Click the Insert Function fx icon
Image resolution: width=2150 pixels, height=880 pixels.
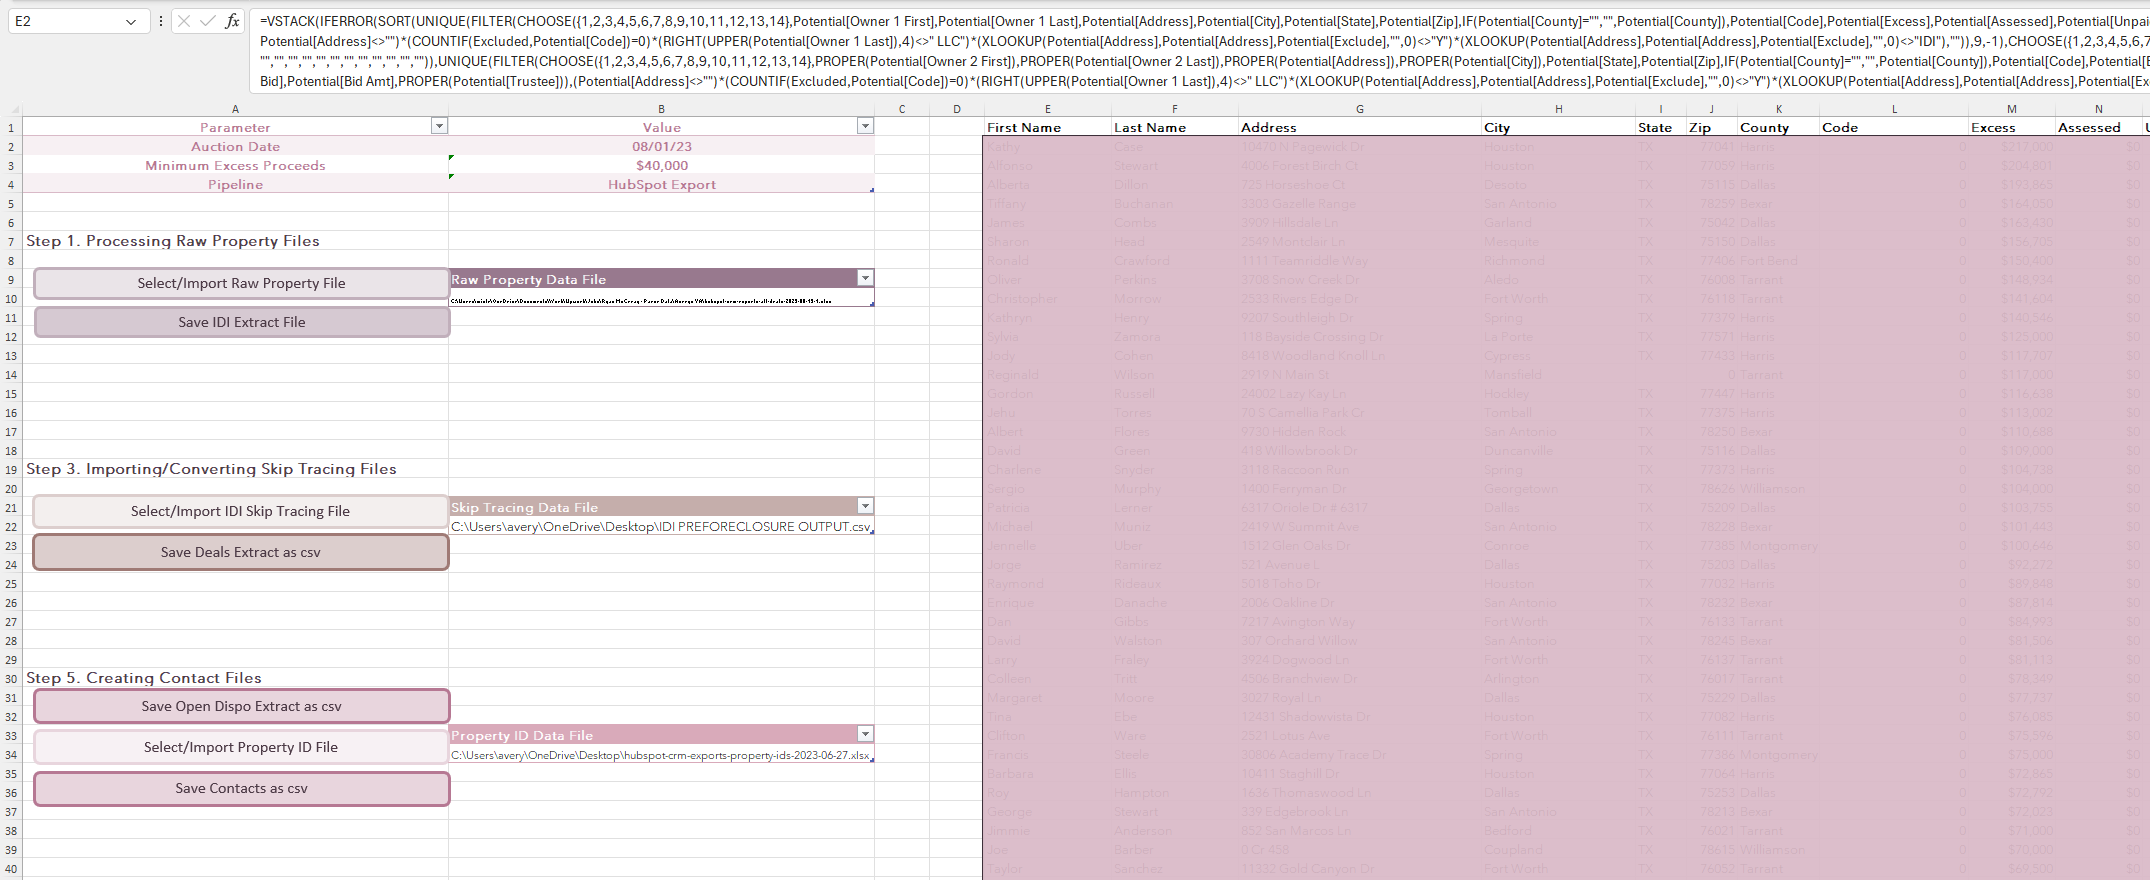[232, 21]
